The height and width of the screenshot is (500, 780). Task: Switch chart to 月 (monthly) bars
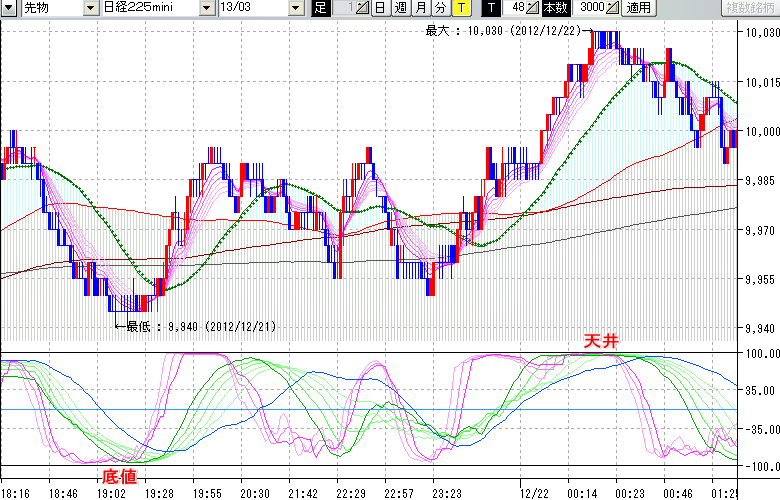[x=420, y=8]
